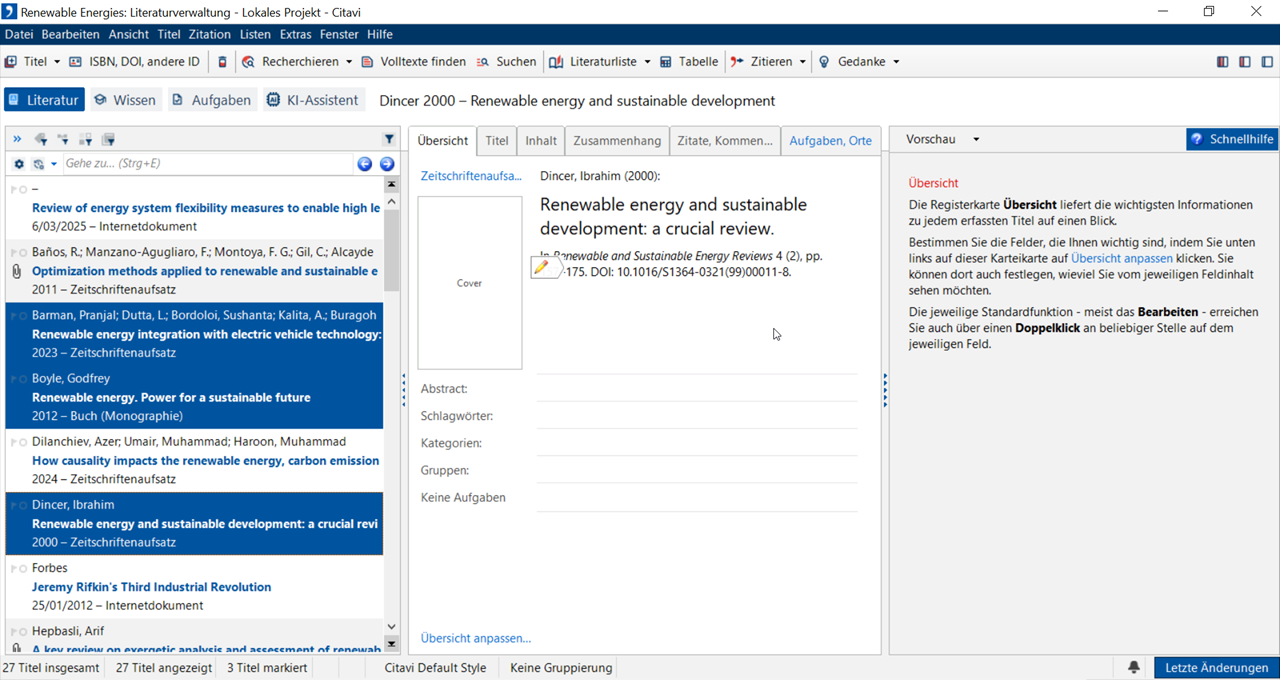Click the blue back navigation arrow
The width and height of the screenshot is (1280, 680).
click(364, 164)
